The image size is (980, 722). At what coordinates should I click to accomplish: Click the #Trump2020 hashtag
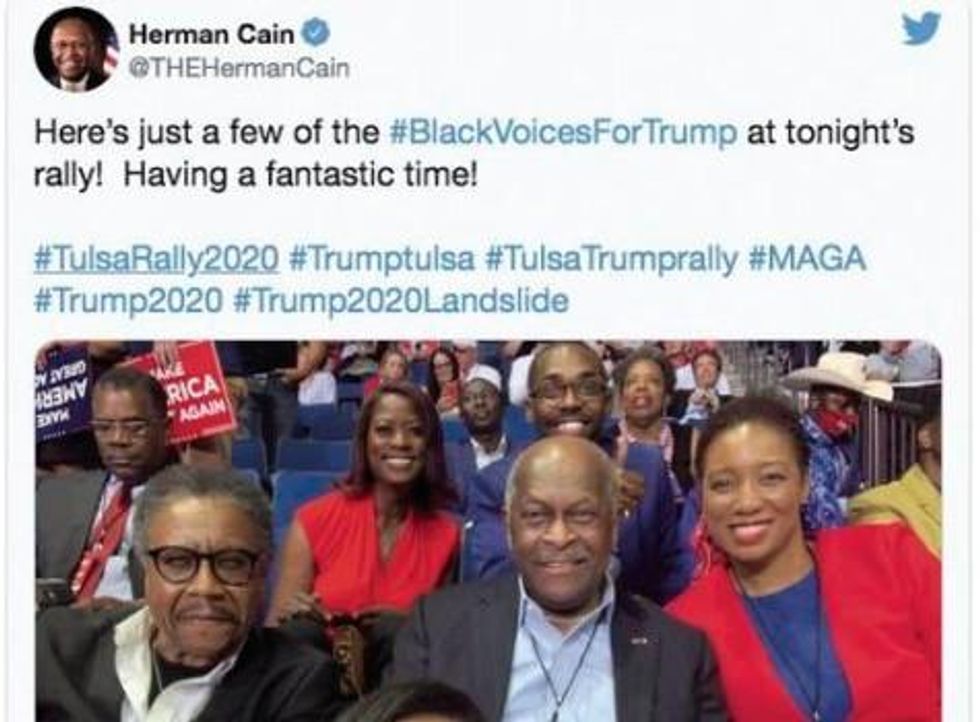point(128,301)
